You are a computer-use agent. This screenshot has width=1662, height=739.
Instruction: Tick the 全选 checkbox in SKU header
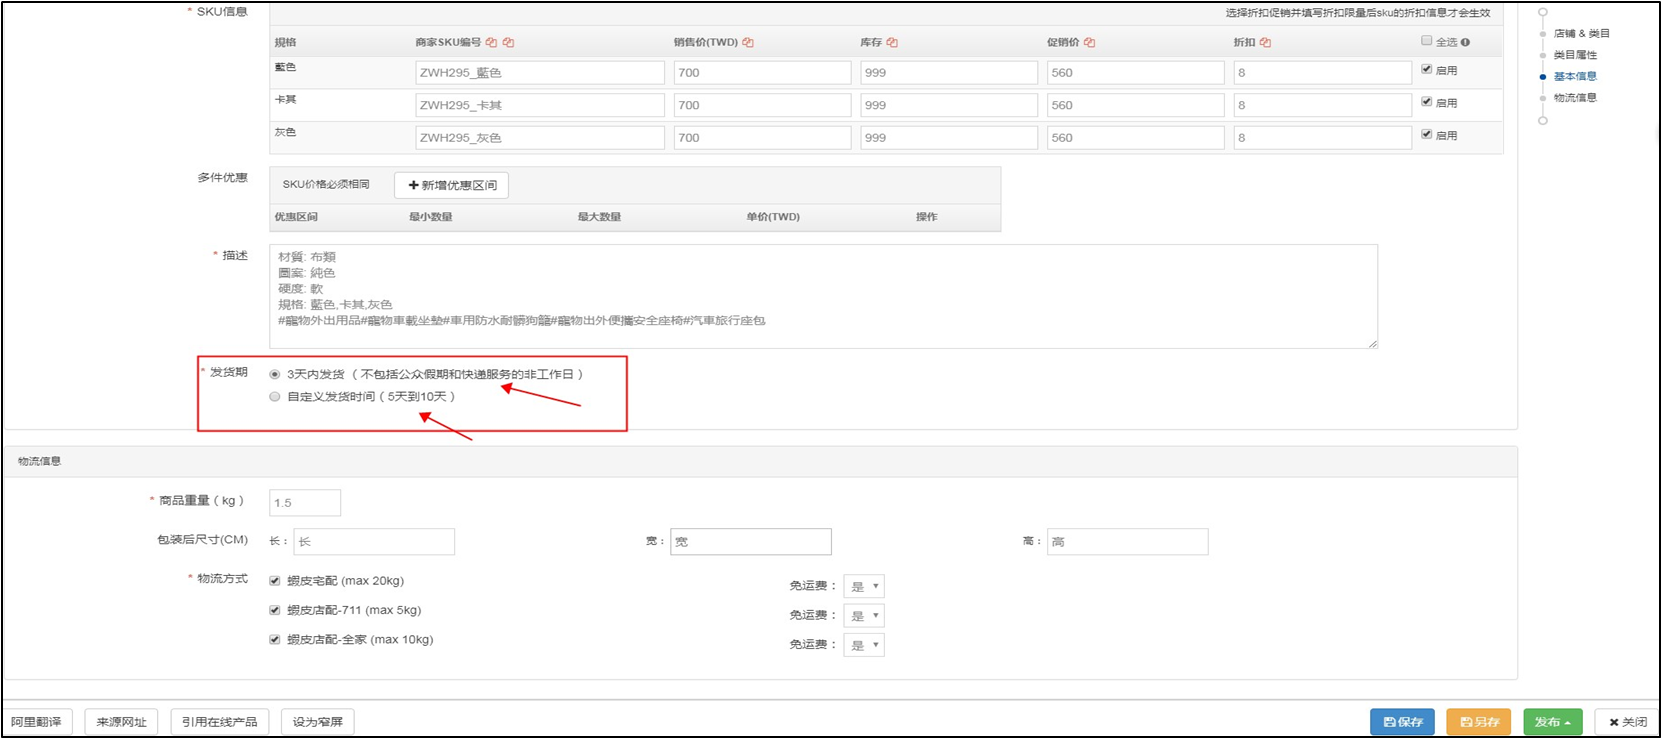[x=1426, y=41]
